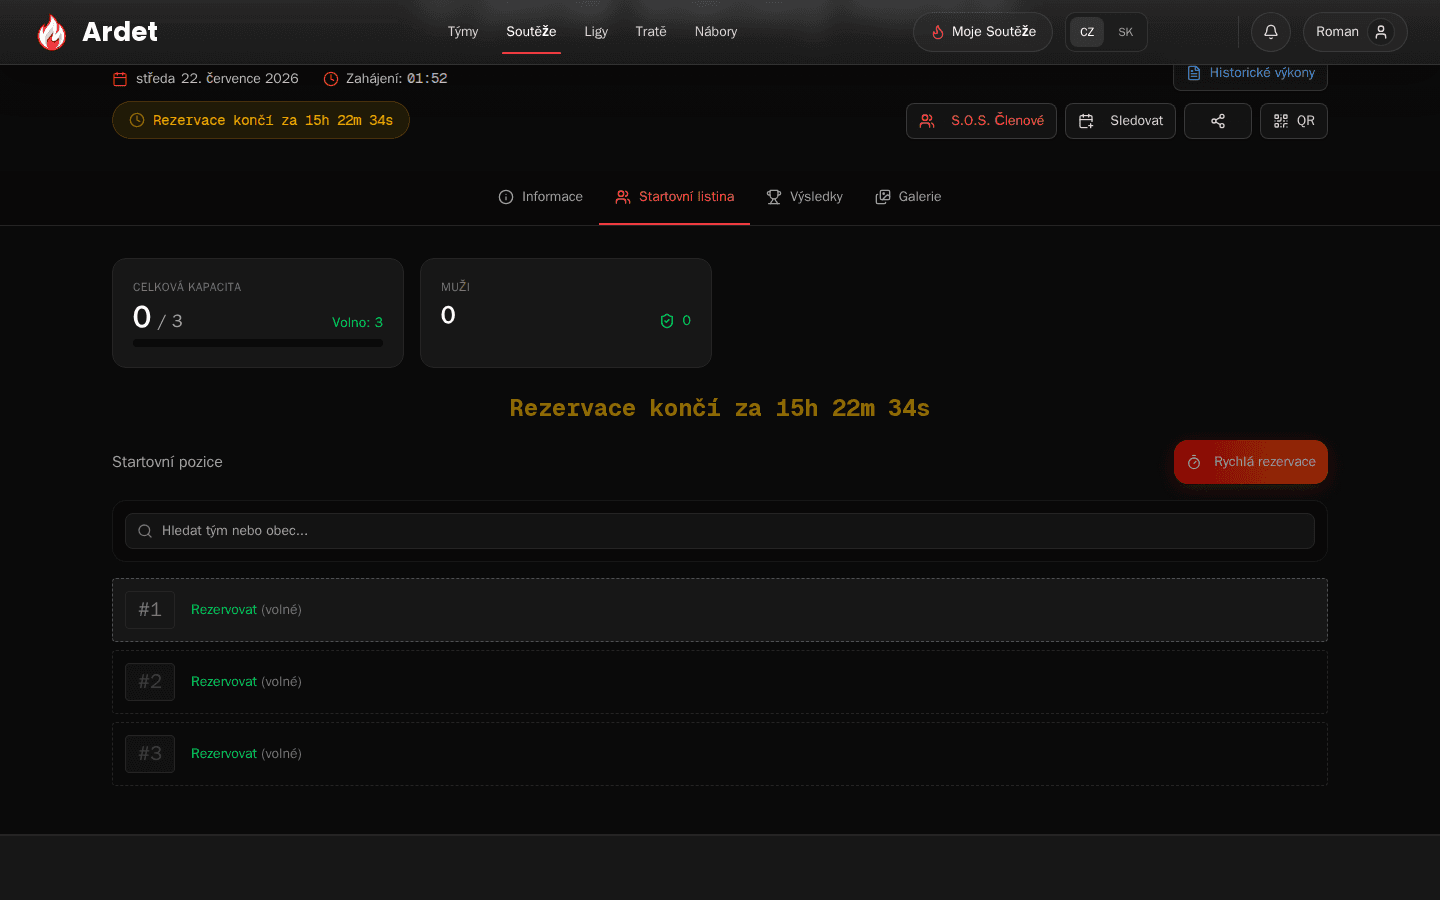1440x900 pixels.
Task: Switch language to CZ
Action: click(x=1087, y=32)
